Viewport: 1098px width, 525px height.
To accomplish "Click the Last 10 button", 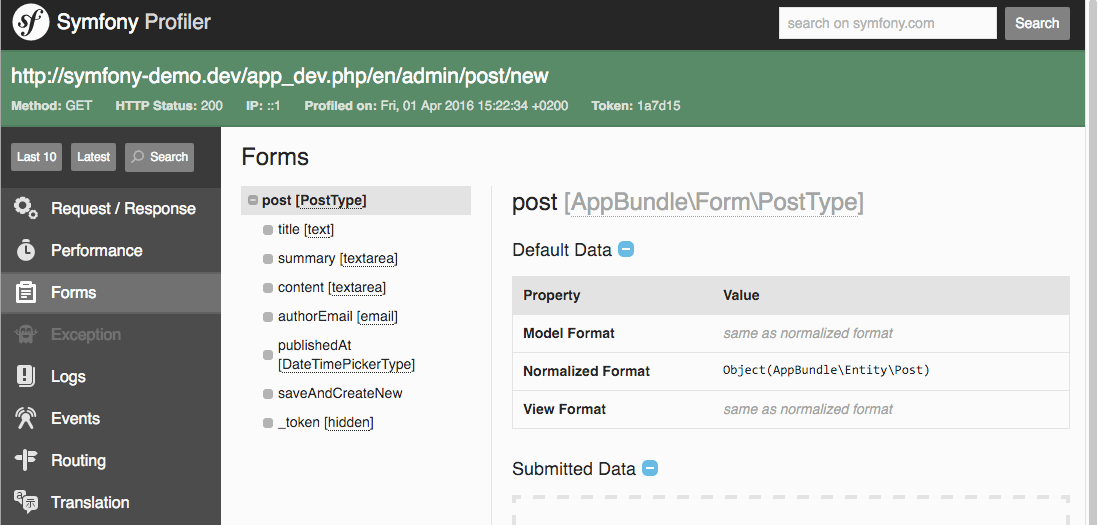I will (36, 157).
